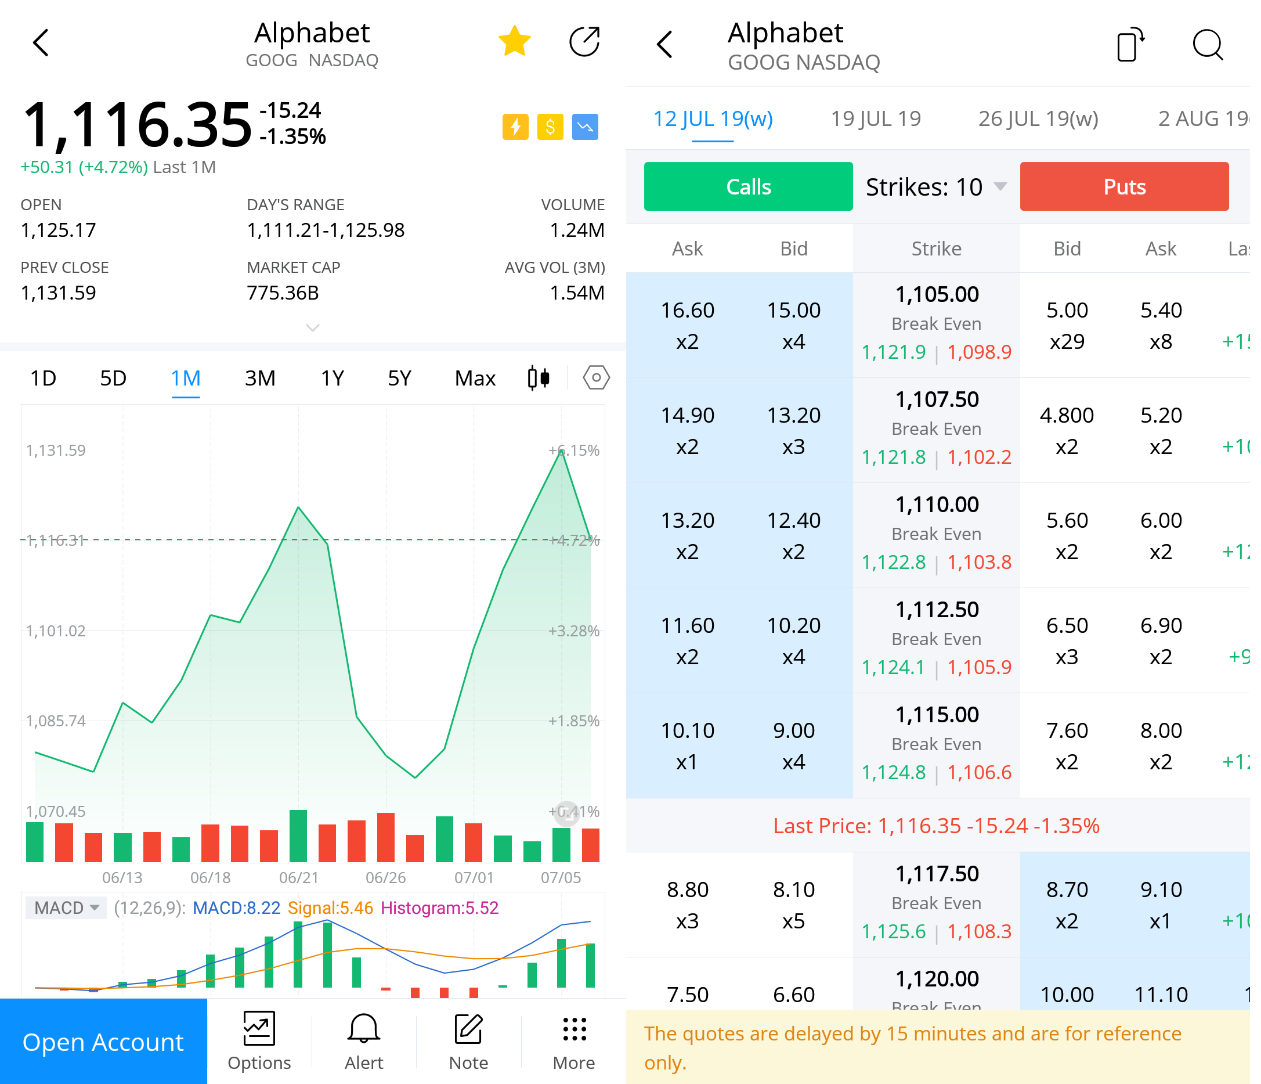Select the 1,110.00 strike row
This screenshot has width=1261, height=1084.
[937, 534]
